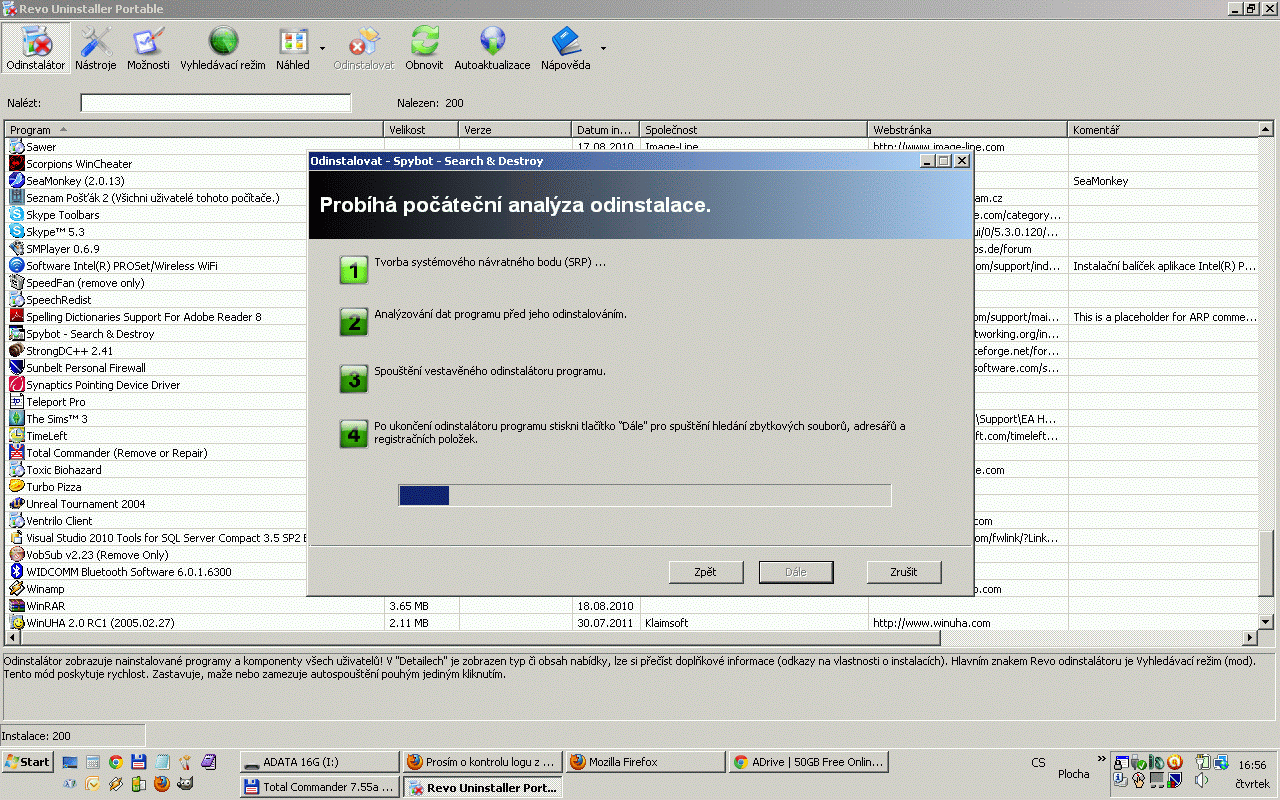Select Synaptics Pointing Device Driver row
1280x800 pixels.
click(x=103, y=385)
